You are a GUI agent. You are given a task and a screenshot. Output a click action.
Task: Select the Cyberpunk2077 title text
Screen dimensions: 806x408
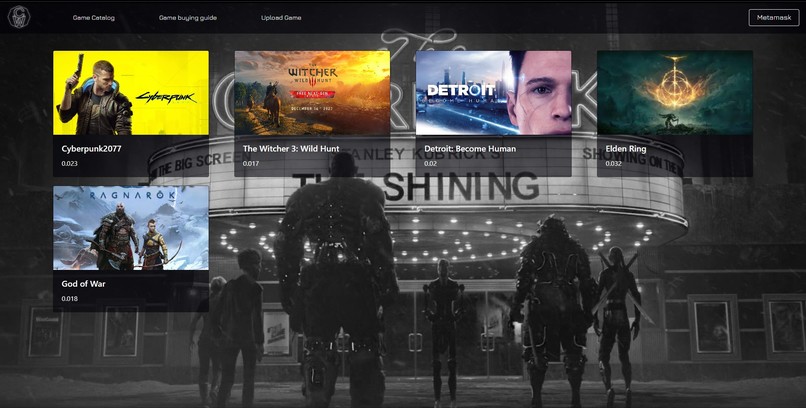(91, 149)
